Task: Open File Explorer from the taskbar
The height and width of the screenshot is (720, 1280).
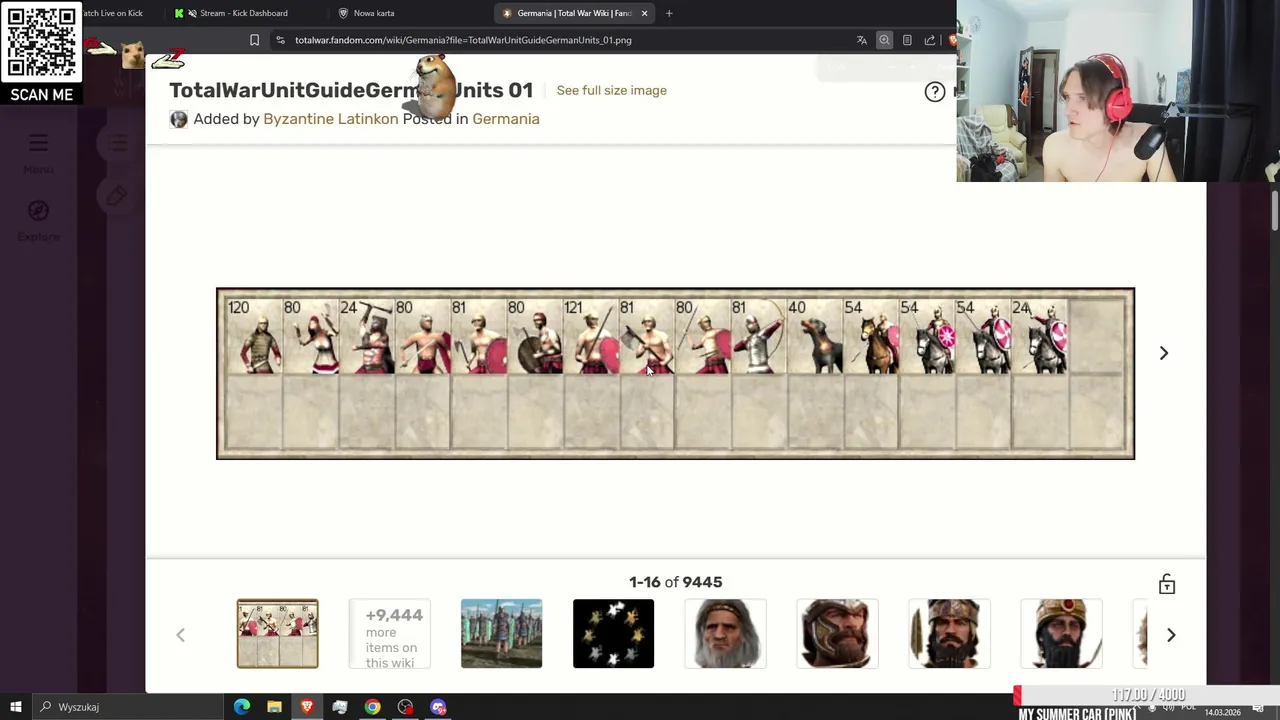Action: pyautogui.click(x=274, y=707)
